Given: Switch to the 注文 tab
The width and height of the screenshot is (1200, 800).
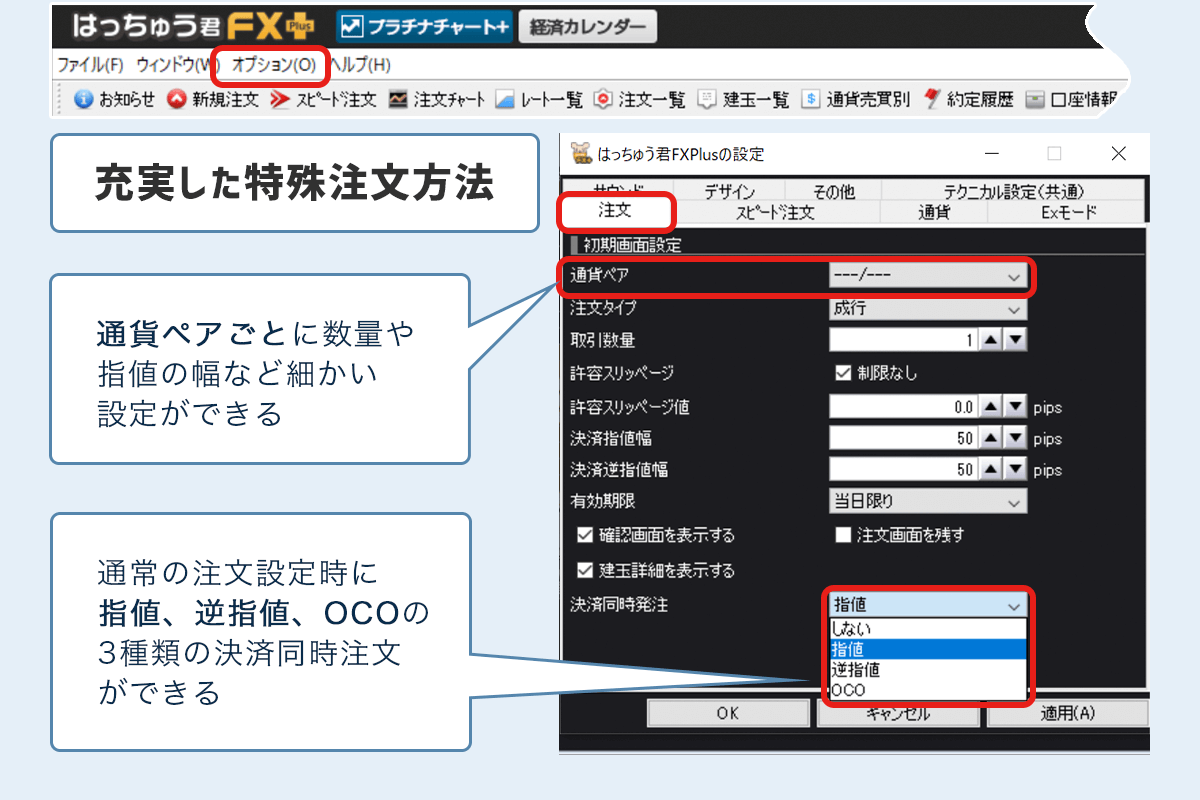Looking at the screenshot, I should pos(615,211).
